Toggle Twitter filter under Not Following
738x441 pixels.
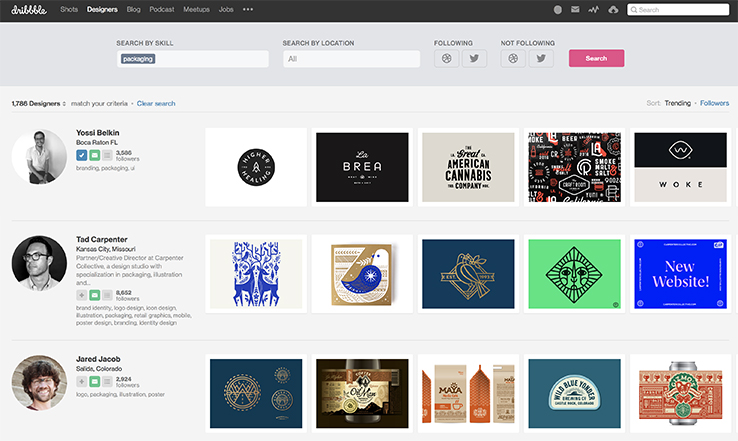tap(541, 58)
